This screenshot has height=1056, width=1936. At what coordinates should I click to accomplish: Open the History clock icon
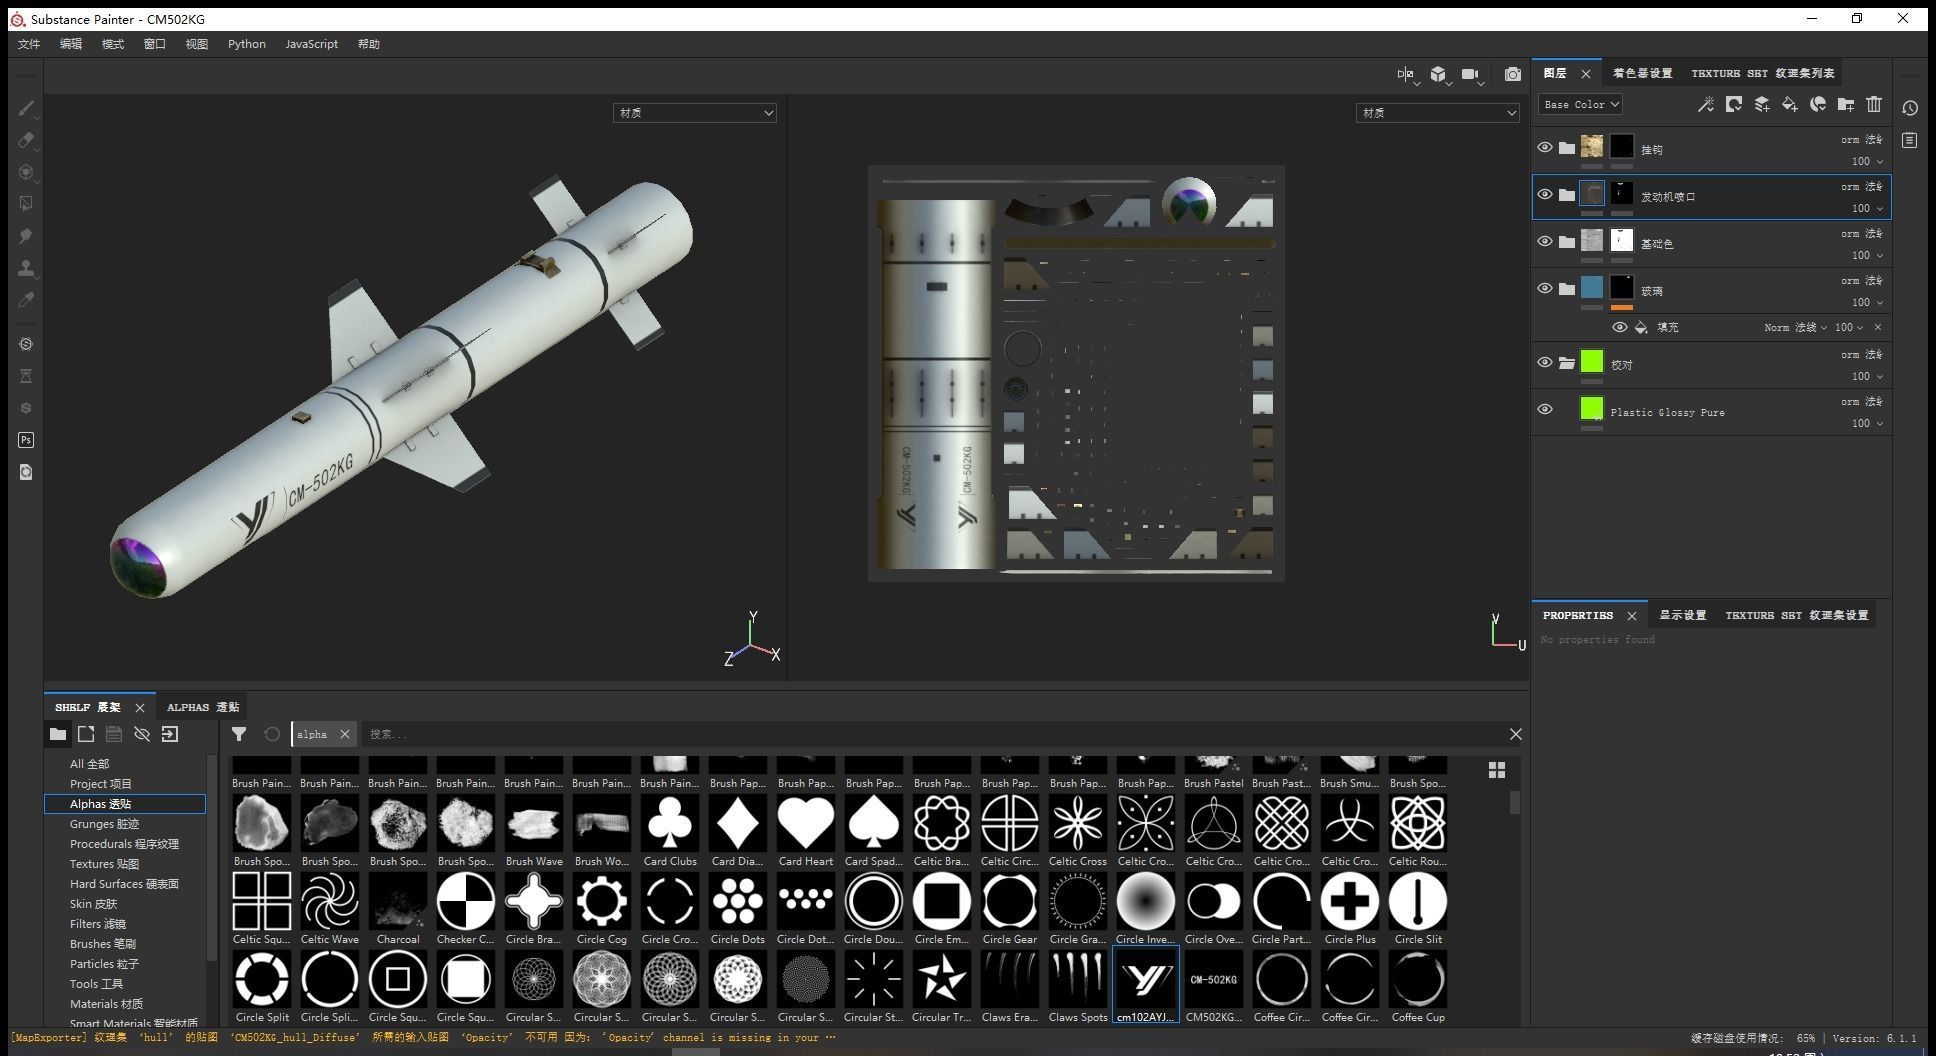1910,108
